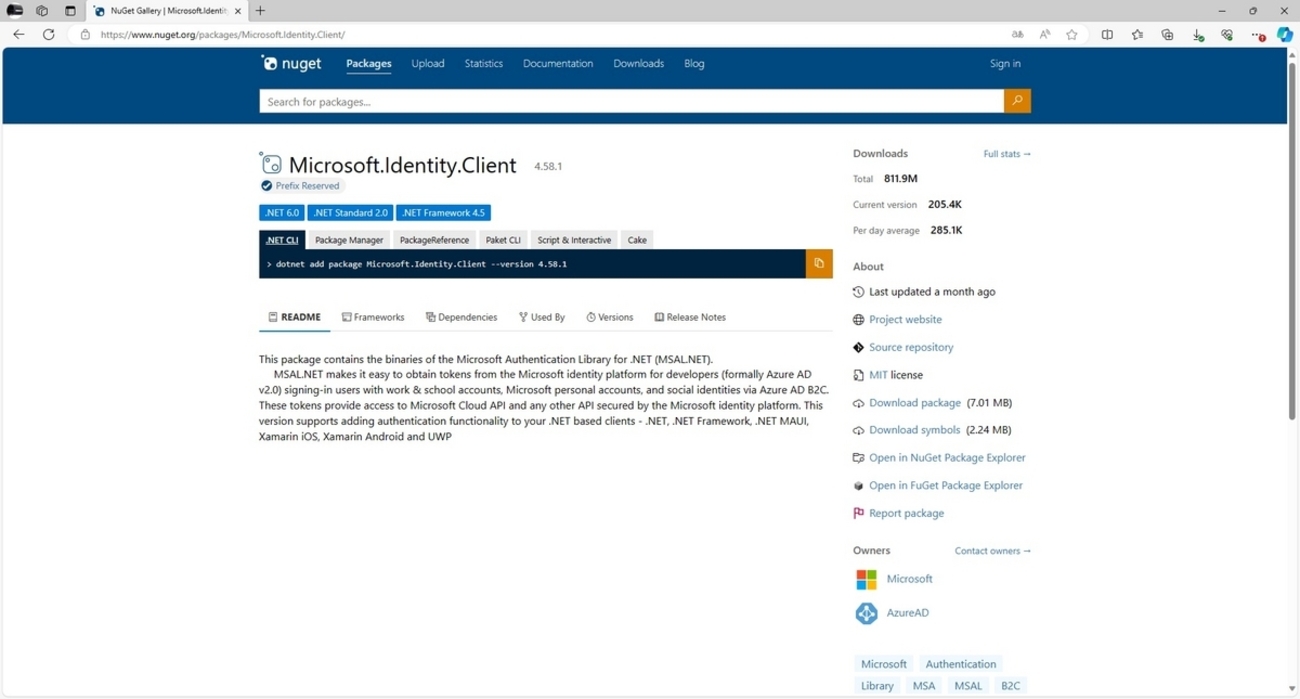Toggle the favorites star for this page
The height and width of the screenshot is (699, 1300).
click(x=1071, y=33)
